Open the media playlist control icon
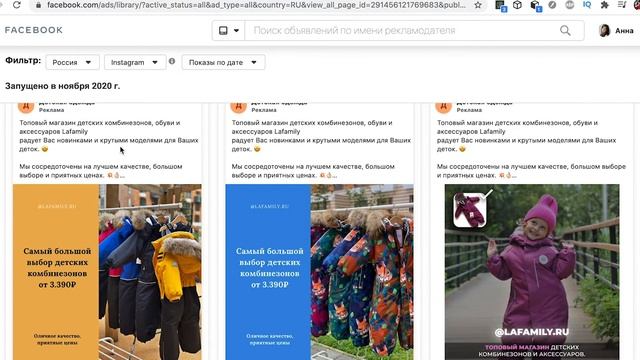 coord(622,5)
